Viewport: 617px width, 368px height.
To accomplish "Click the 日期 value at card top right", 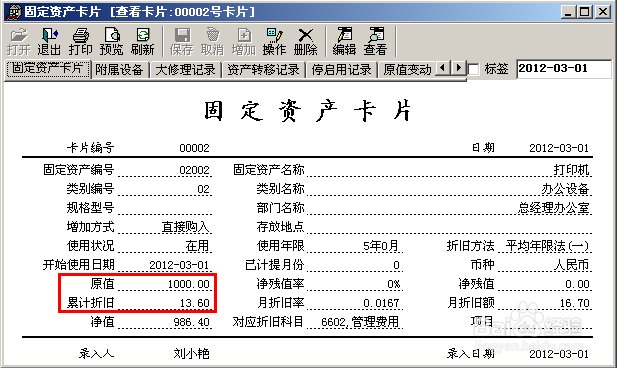I will [559, 148].
